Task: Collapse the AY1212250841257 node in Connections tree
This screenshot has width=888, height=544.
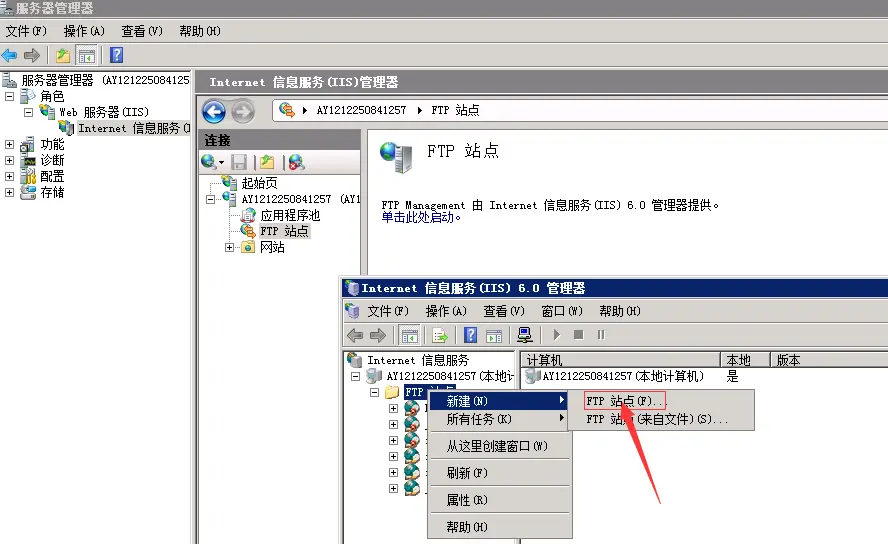Action: pos(210,199)
